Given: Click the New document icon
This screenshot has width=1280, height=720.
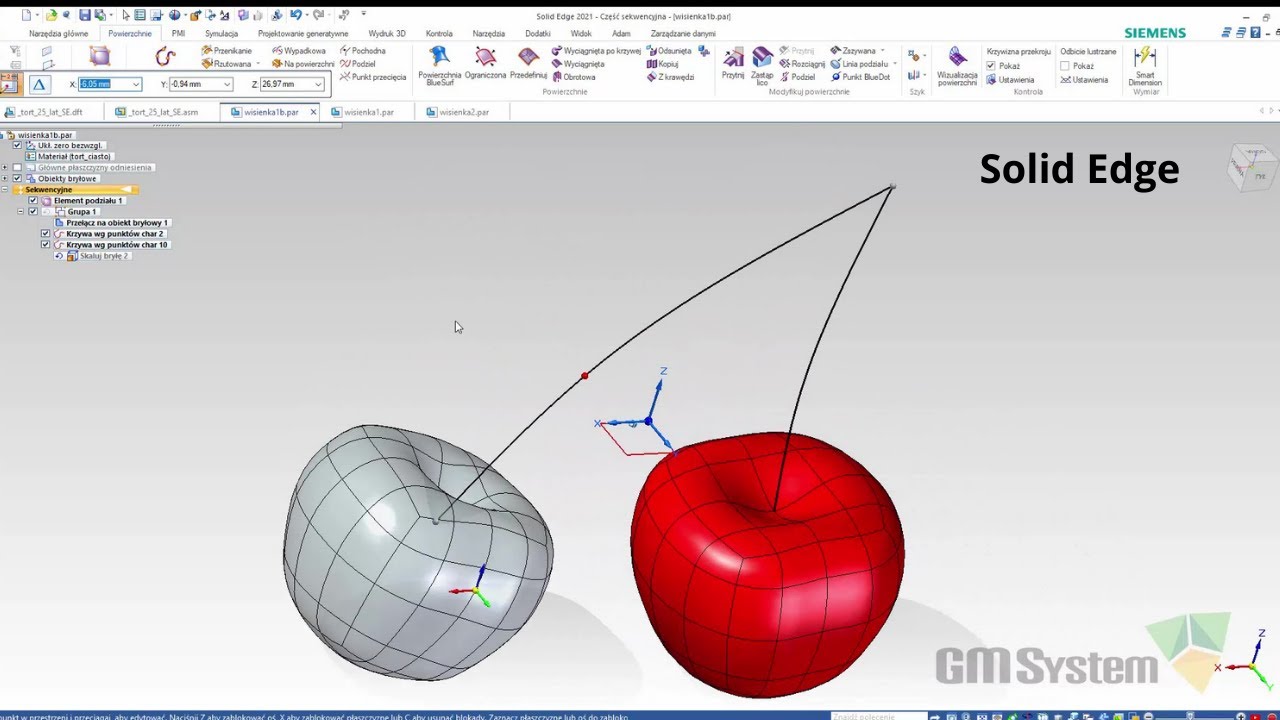Looking at the screenshot, I should click(x=25, y=15).
